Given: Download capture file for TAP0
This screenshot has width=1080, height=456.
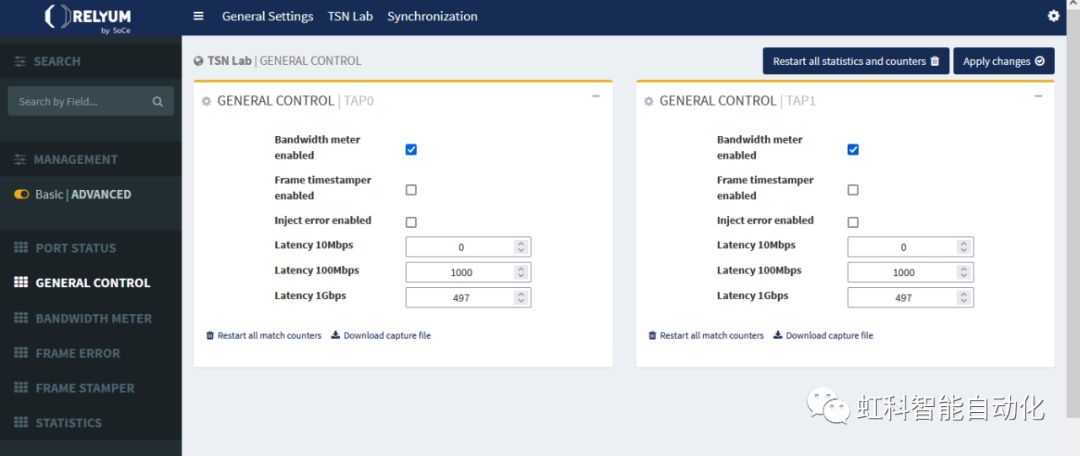Looking at the screenshot, I should click(x=381, y=335).
